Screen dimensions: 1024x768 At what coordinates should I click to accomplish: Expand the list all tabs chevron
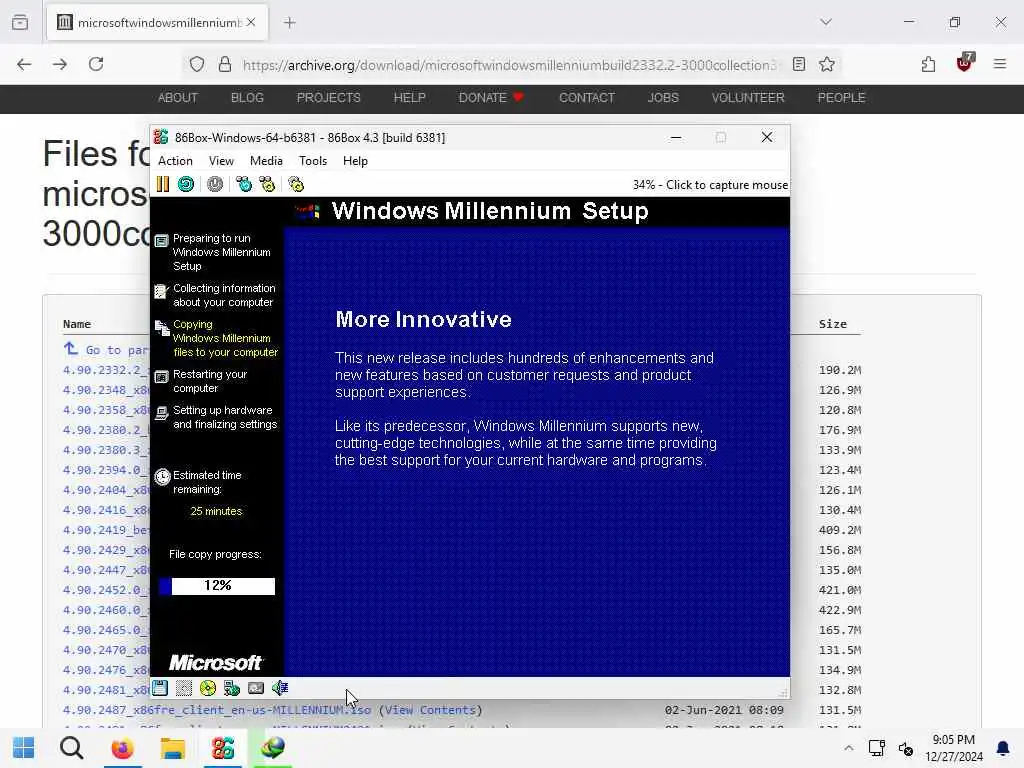click(x=826, y=22)
